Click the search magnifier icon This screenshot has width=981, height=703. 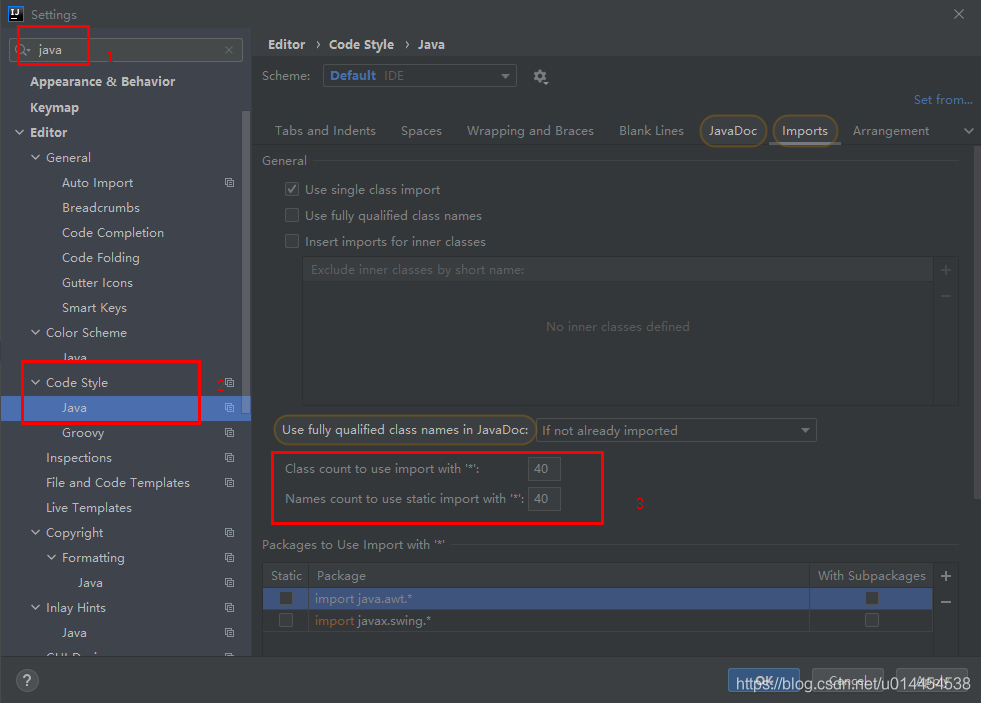pos(22,50)
